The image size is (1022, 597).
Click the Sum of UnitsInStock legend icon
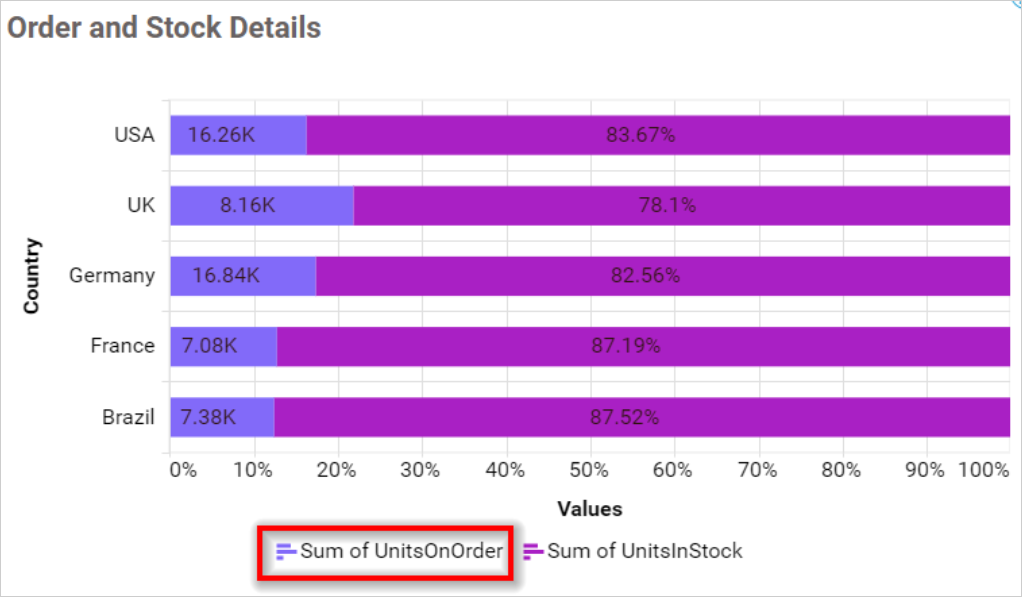tap(533, 551)
